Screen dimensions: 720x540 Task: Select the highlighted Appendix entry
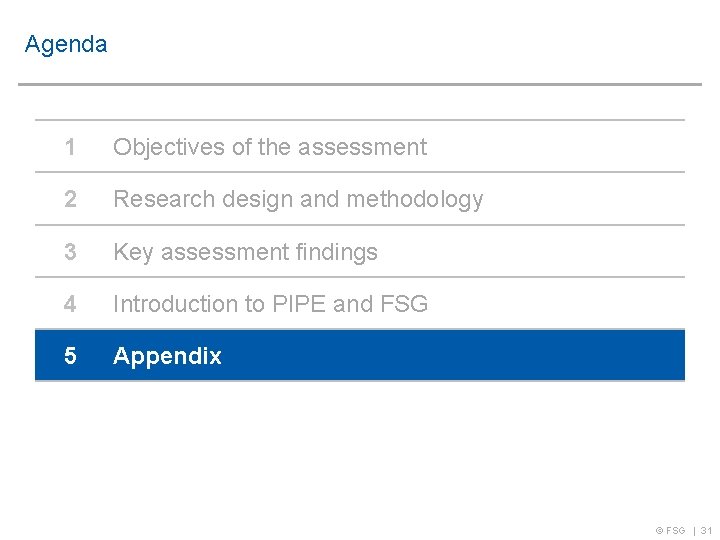(167, 356)
